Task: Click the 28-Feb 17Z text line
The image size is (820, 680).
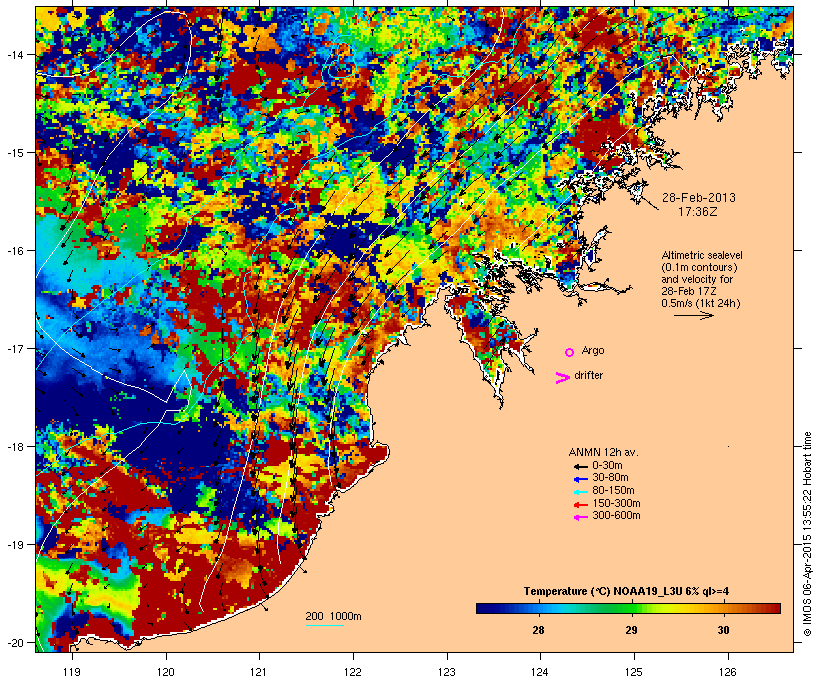Action: 689,291
